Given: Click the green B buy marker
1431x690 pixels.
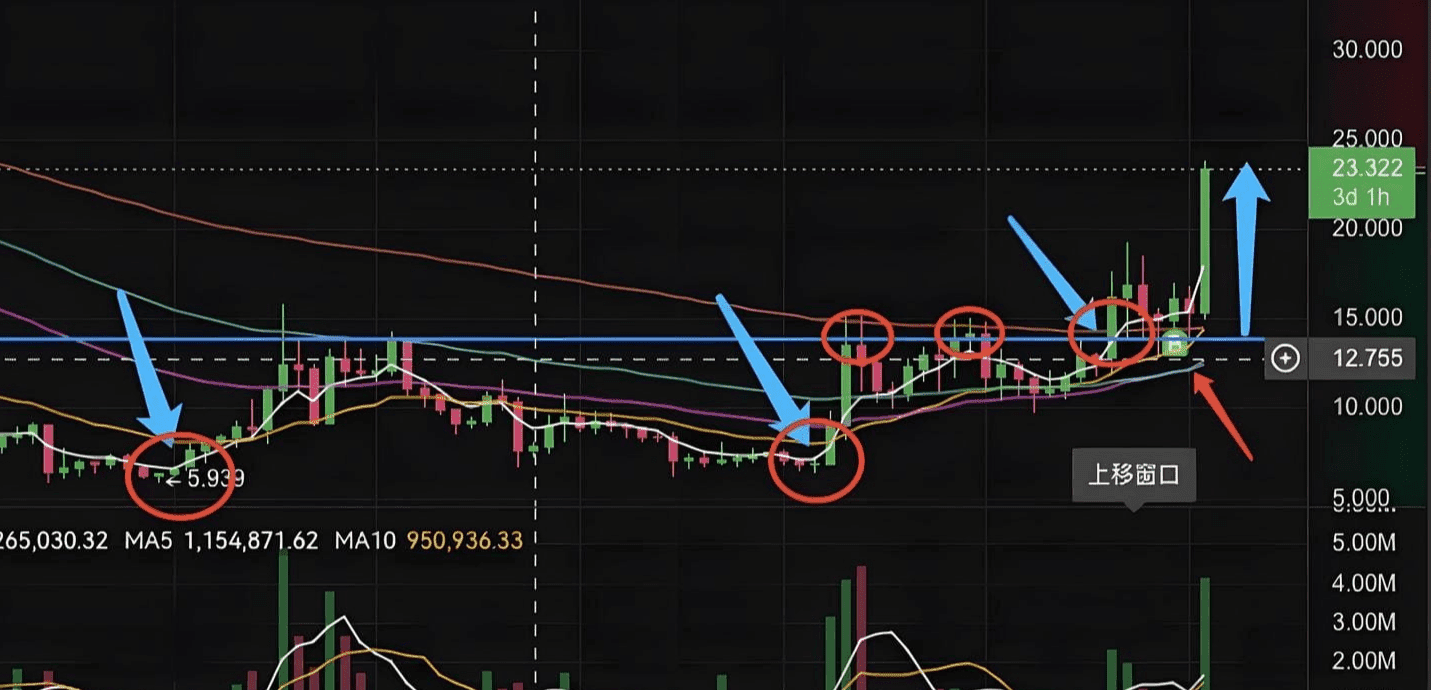Looking at the screenshot, I should coord(1176,344).
